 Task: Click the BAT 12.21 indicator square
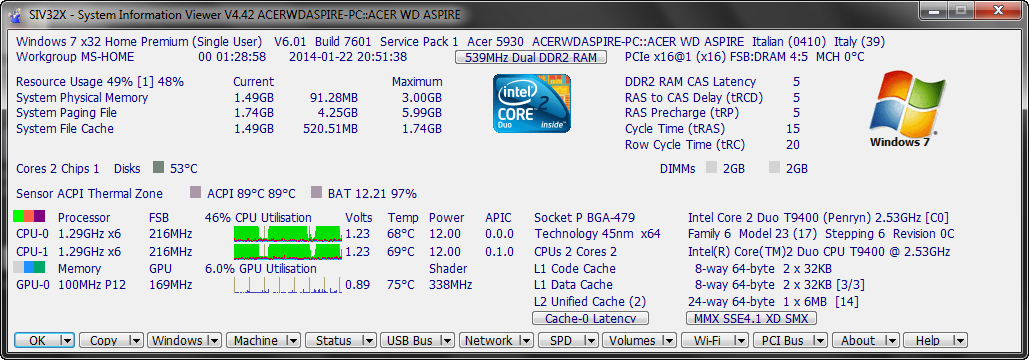tap(316, 193)
